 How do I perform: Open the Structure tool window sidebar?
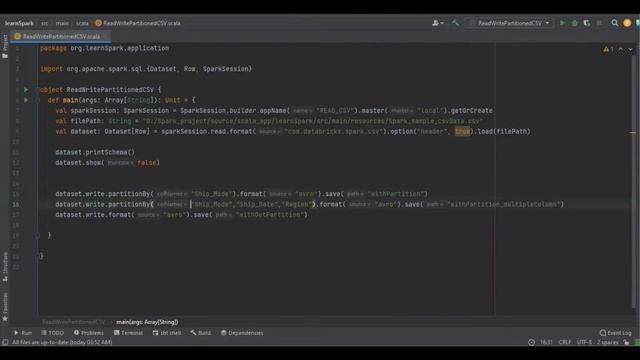tap(5, 267)
